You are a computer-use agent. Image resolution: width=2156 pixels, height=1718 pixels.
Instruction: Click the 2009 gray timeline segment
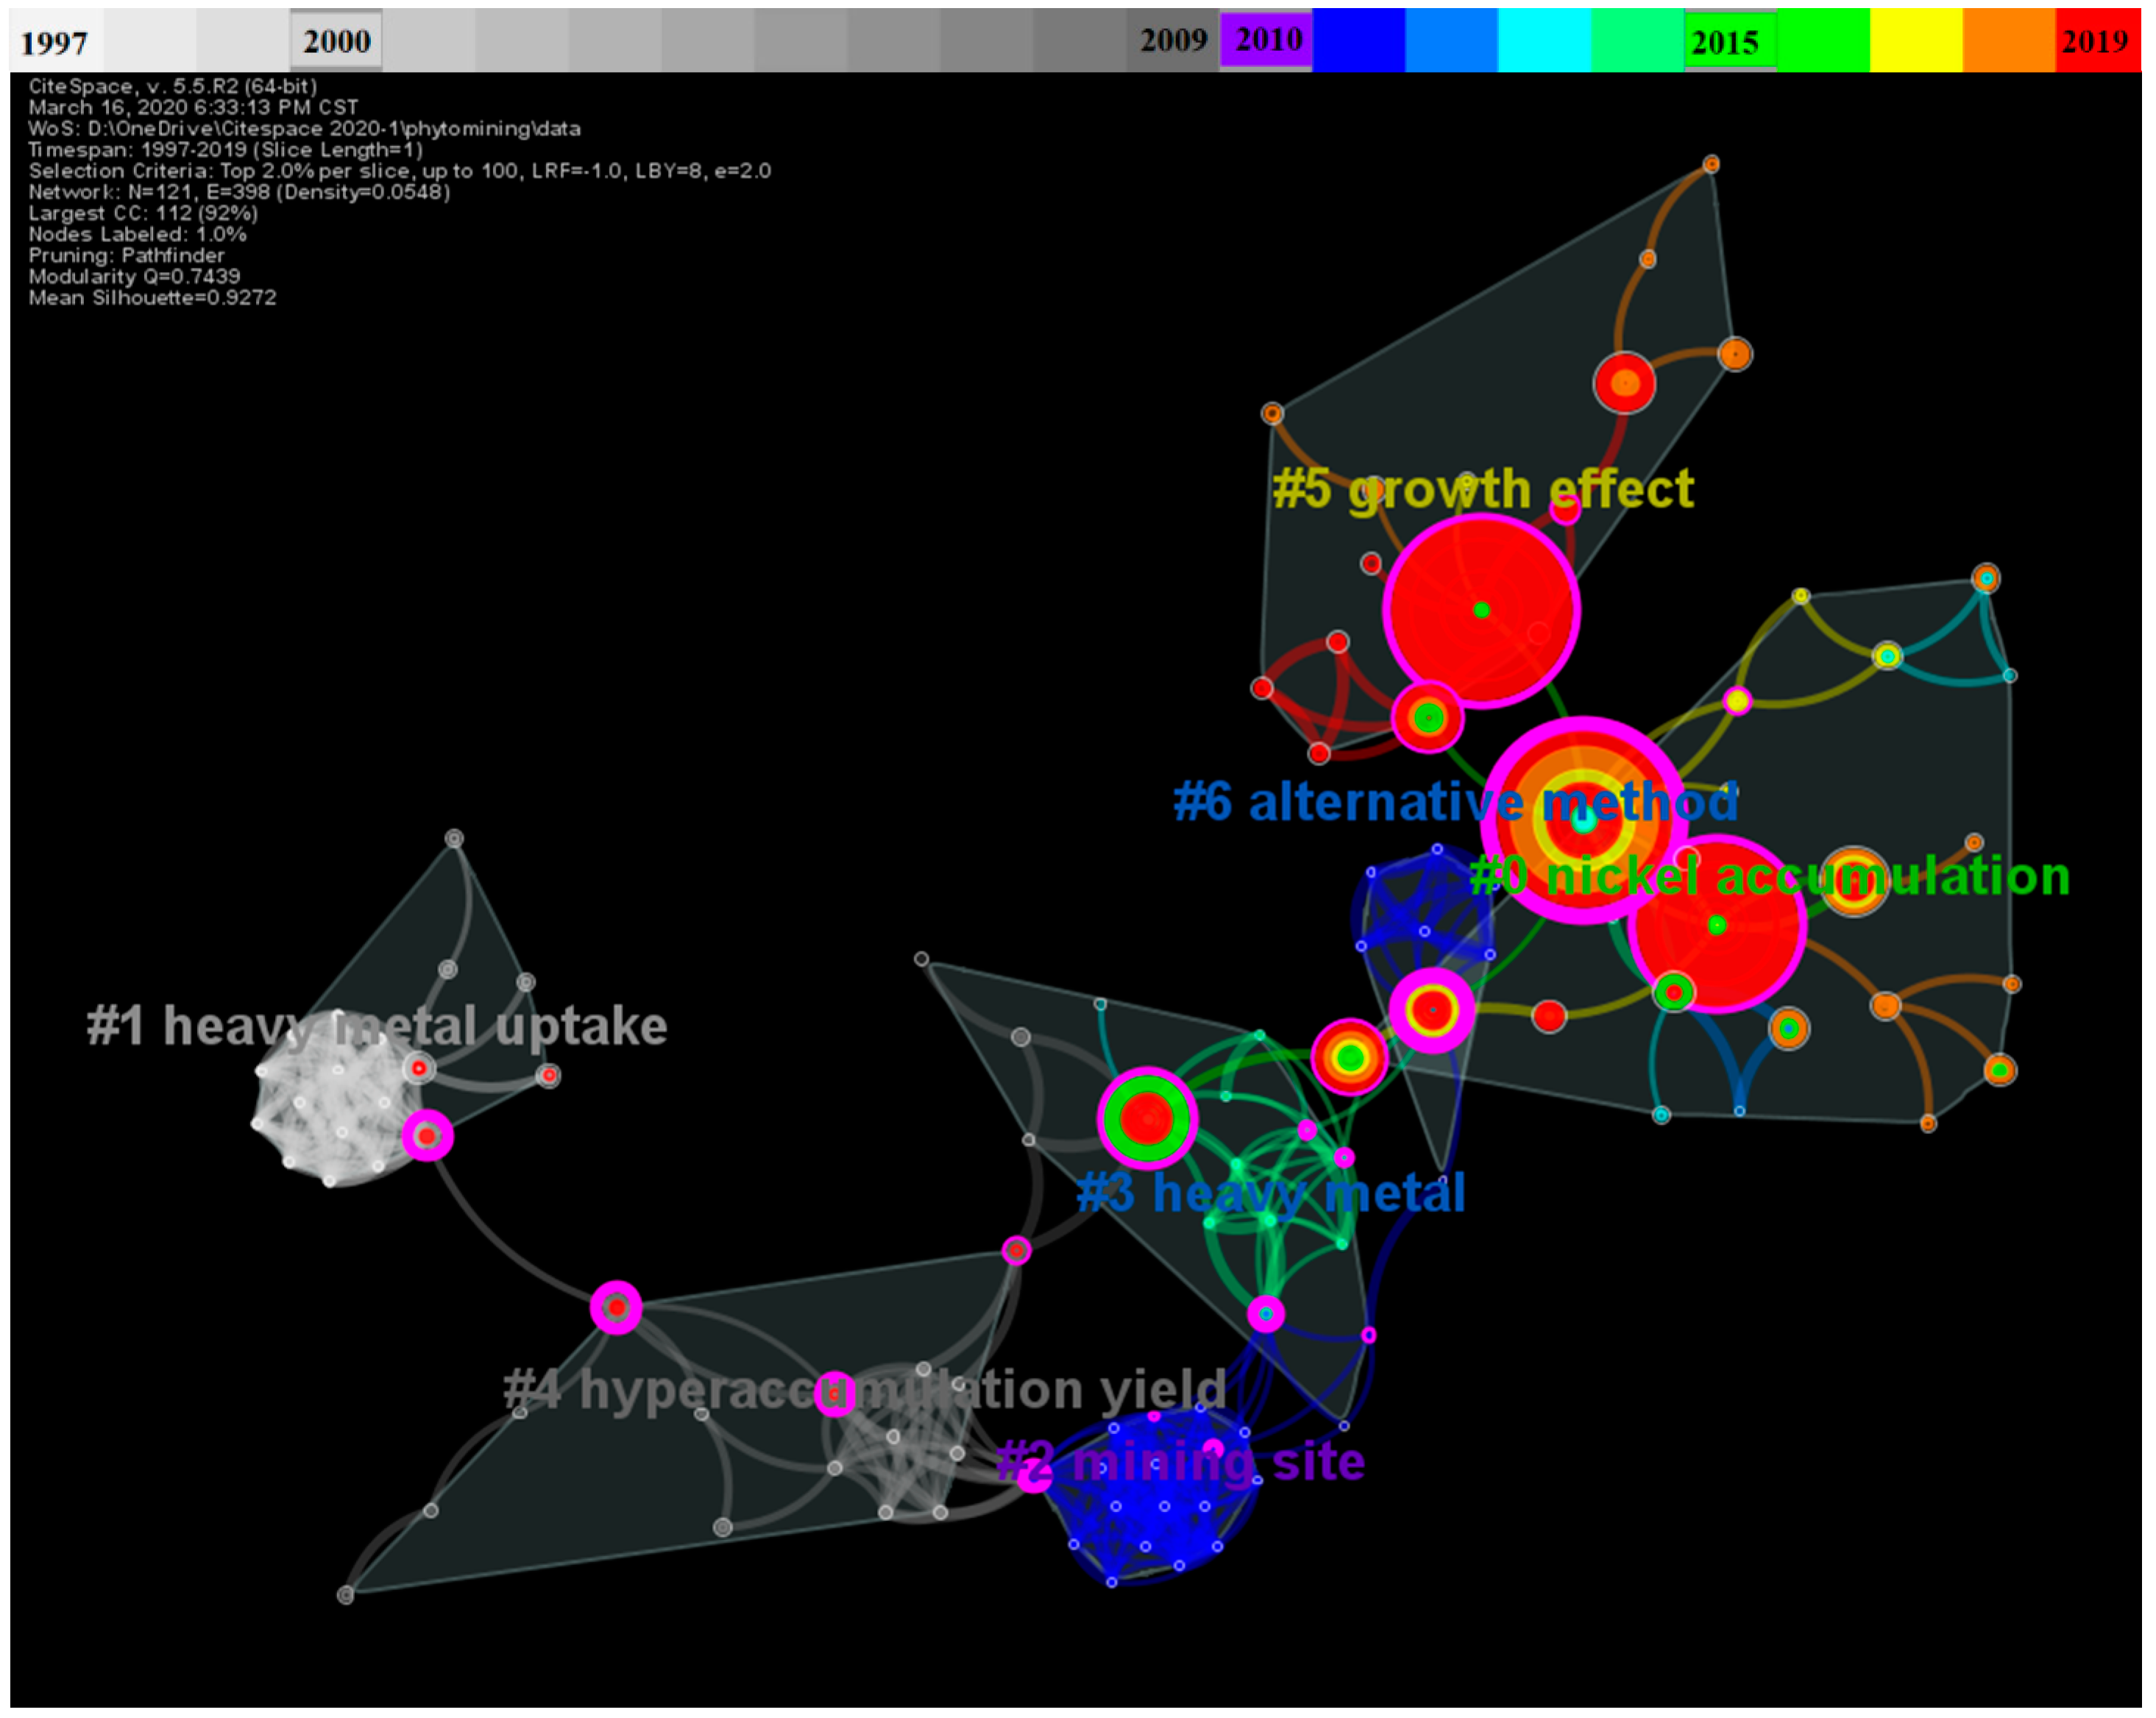pyautogui.click(x=1173, y=41)
